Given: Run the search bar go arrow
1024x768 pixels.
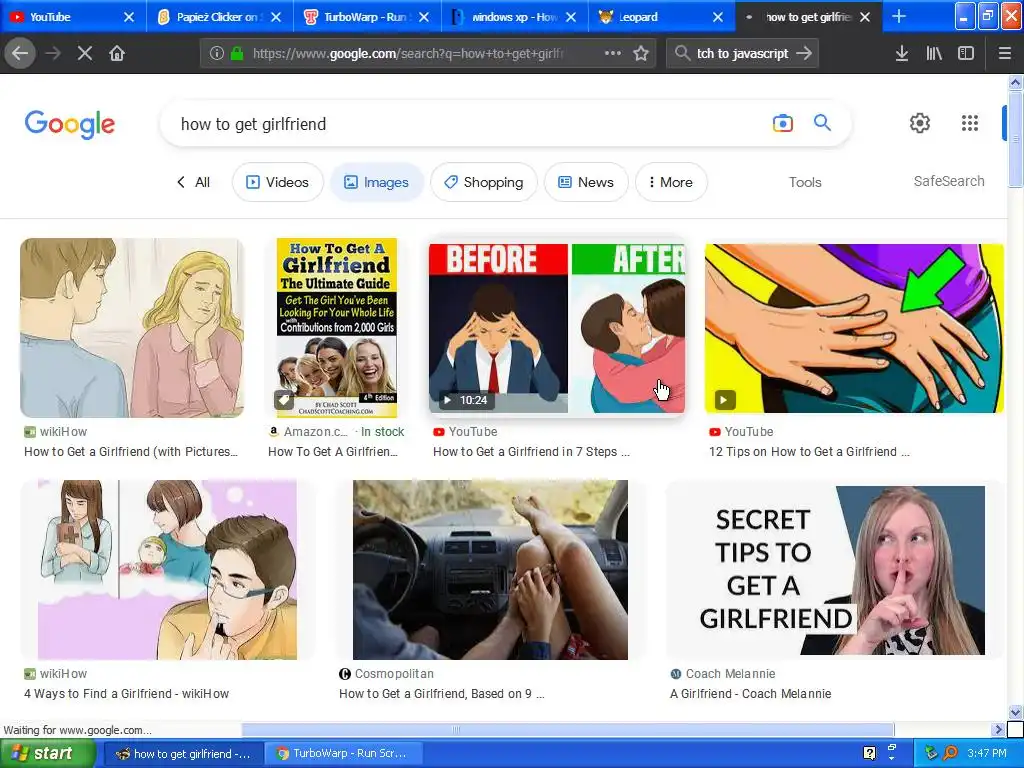Looking at the screenshot, I should pos(804,53).
